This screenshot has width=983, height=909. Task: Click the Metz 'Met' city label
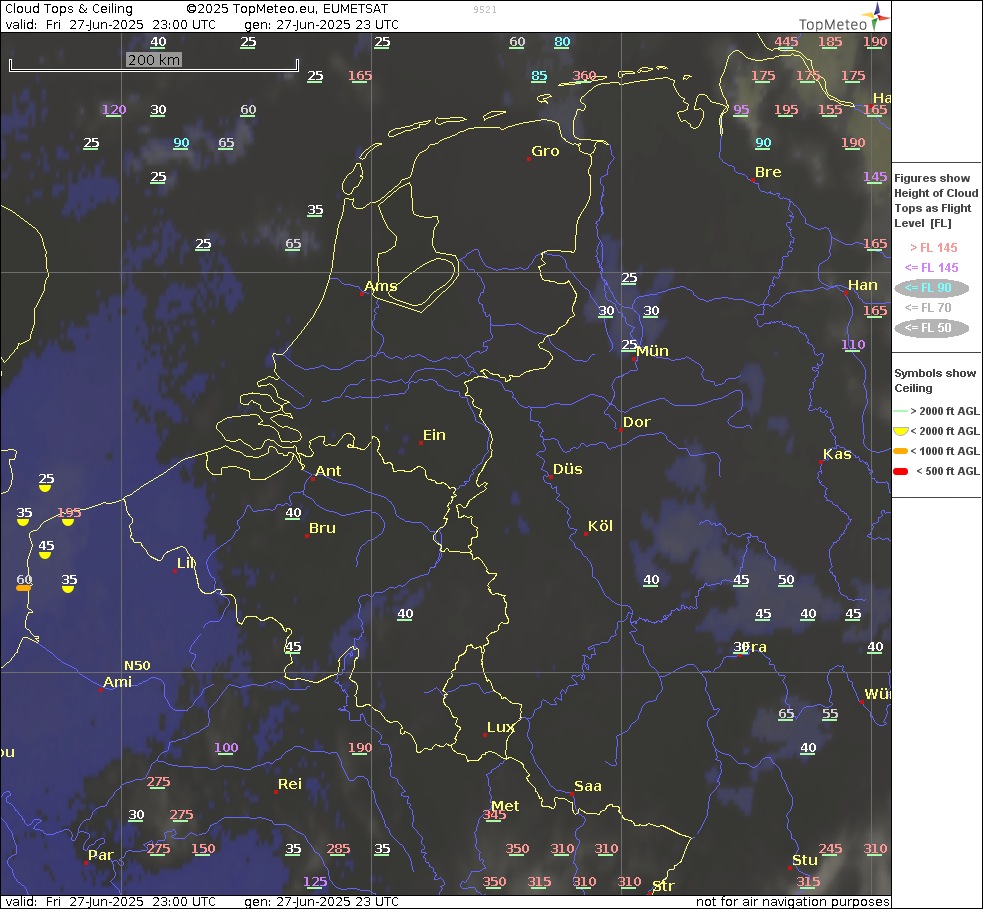point(505,806)
